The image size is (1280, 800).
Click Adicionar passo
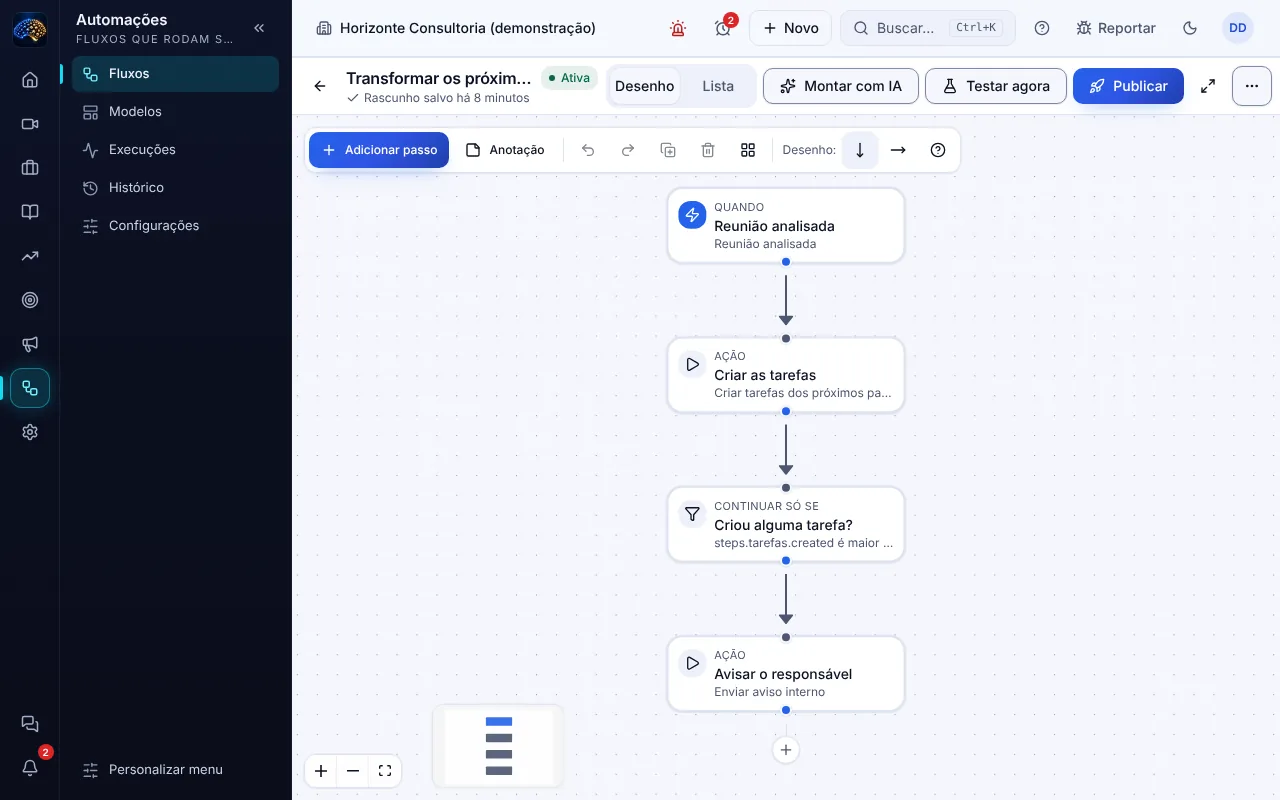pos(379,150)
